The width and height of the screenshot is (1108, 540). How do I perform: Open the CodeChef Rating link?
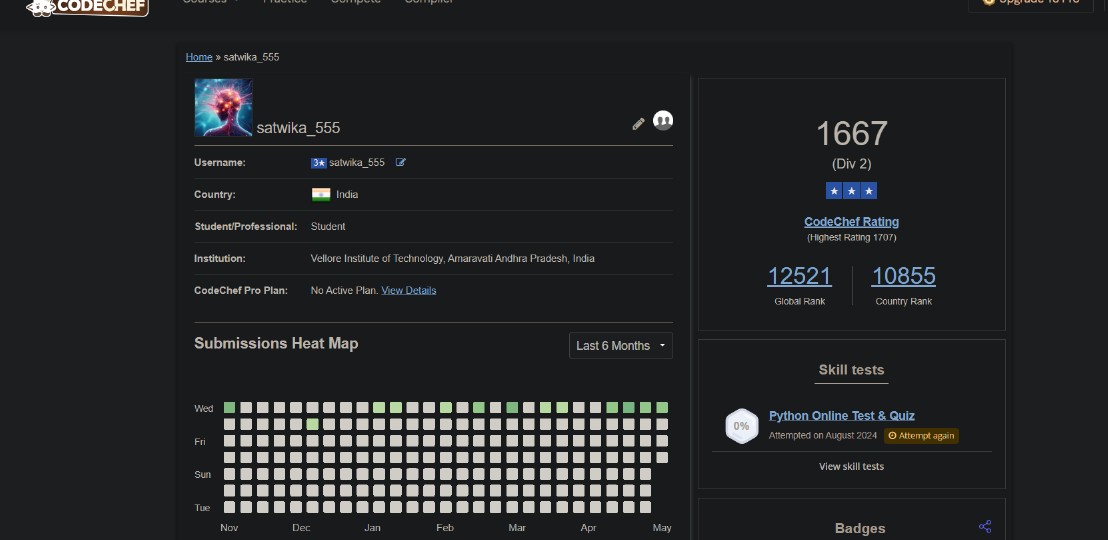point(851,222)
